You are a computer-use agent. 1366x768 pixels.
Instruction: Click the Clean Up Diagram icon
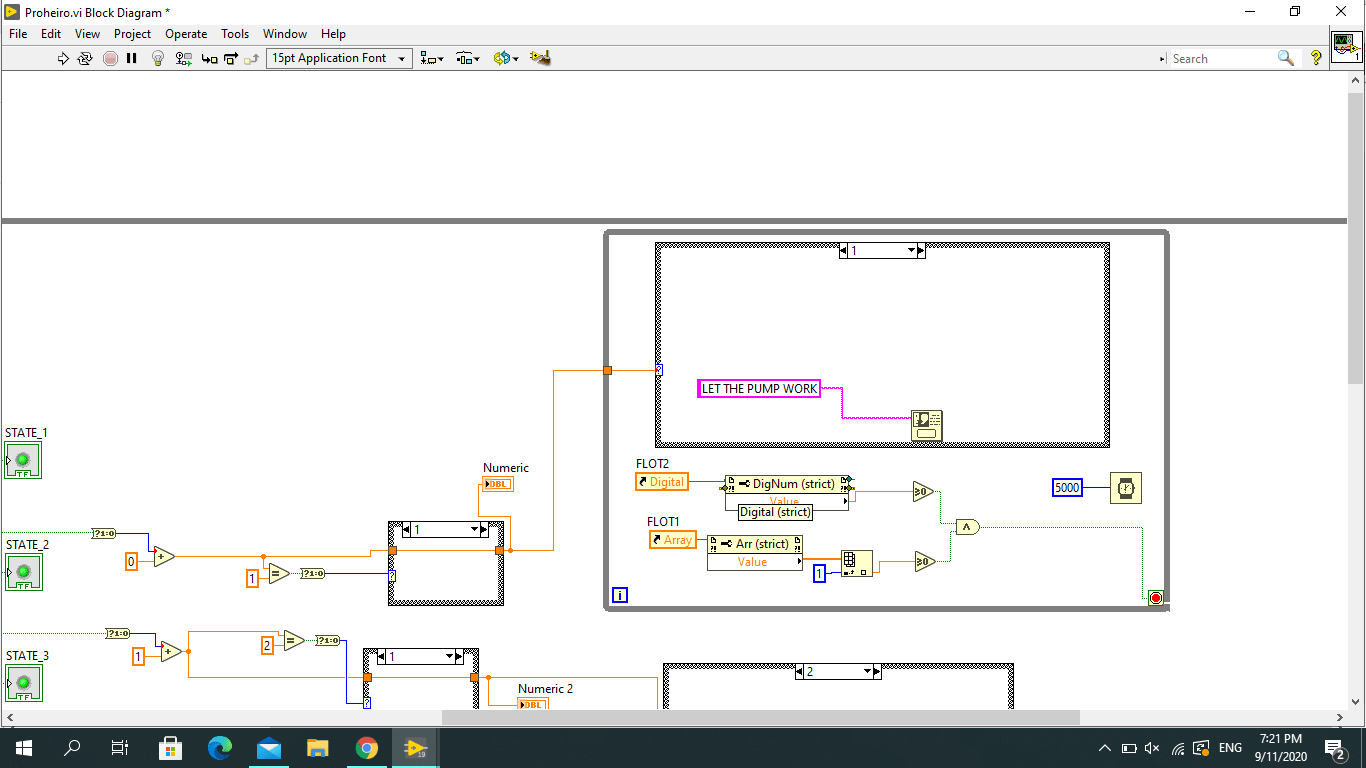(542, 58)
